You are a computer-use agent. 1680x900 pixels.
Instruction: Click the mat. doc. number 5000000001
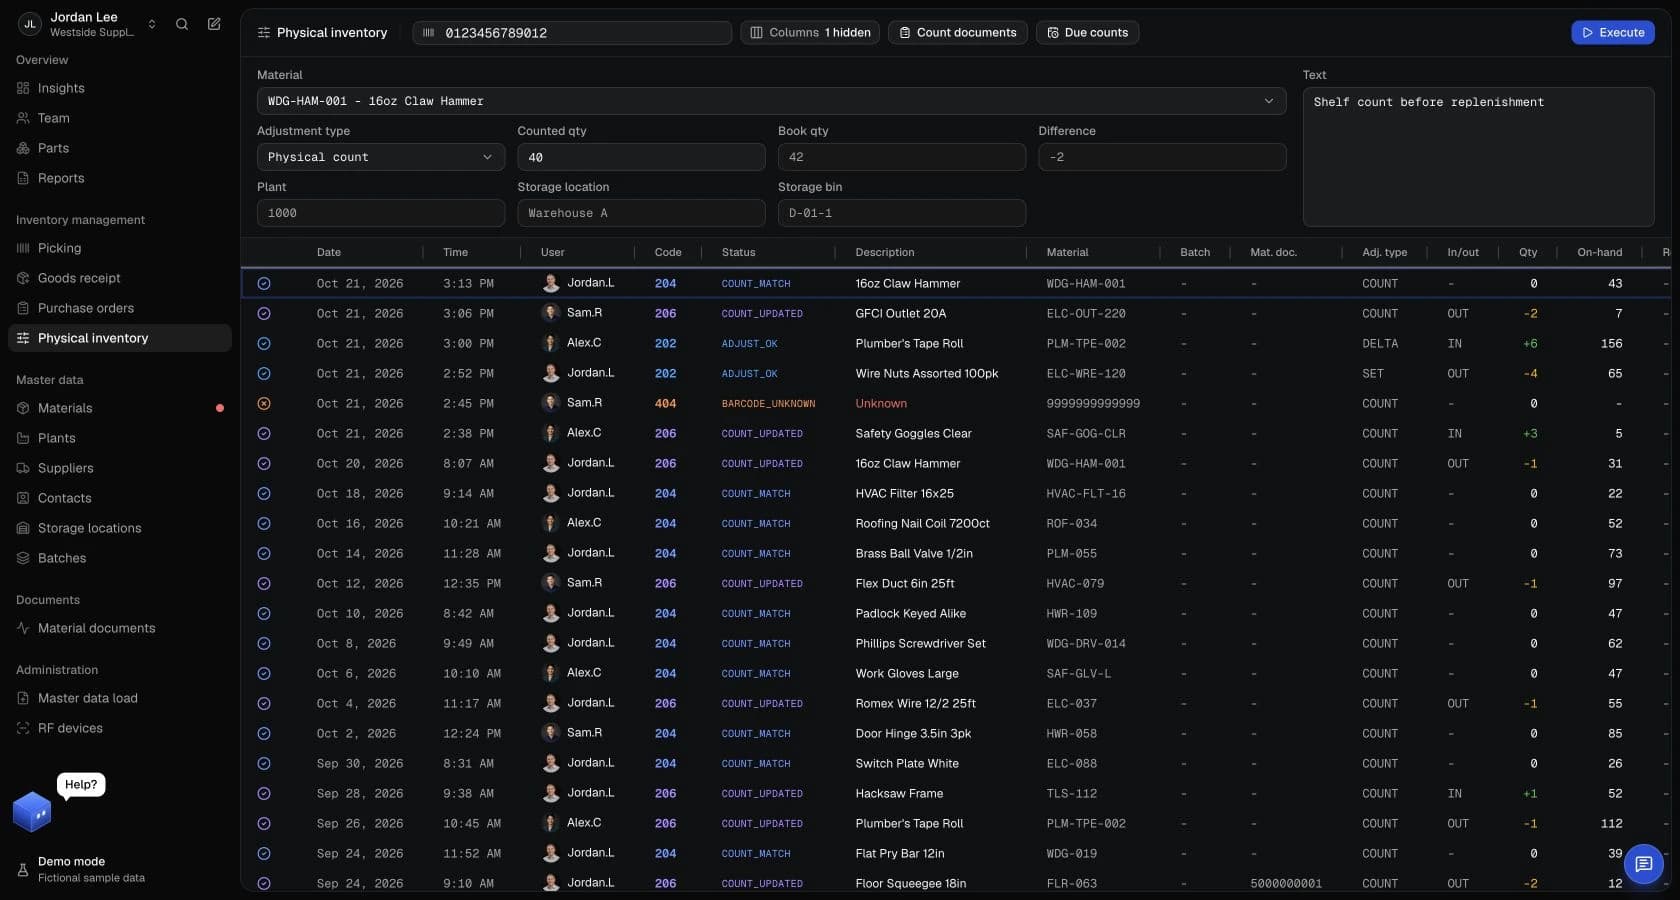pos(1286,884)
